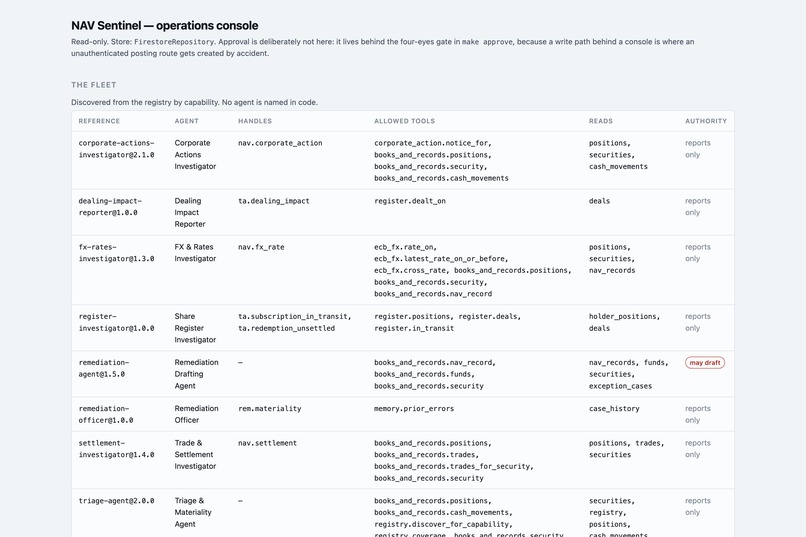This screenshot has width=806, height=537.
Task: Click the reads cell containing nav_records for fx-rates
Action: (612, 259)
